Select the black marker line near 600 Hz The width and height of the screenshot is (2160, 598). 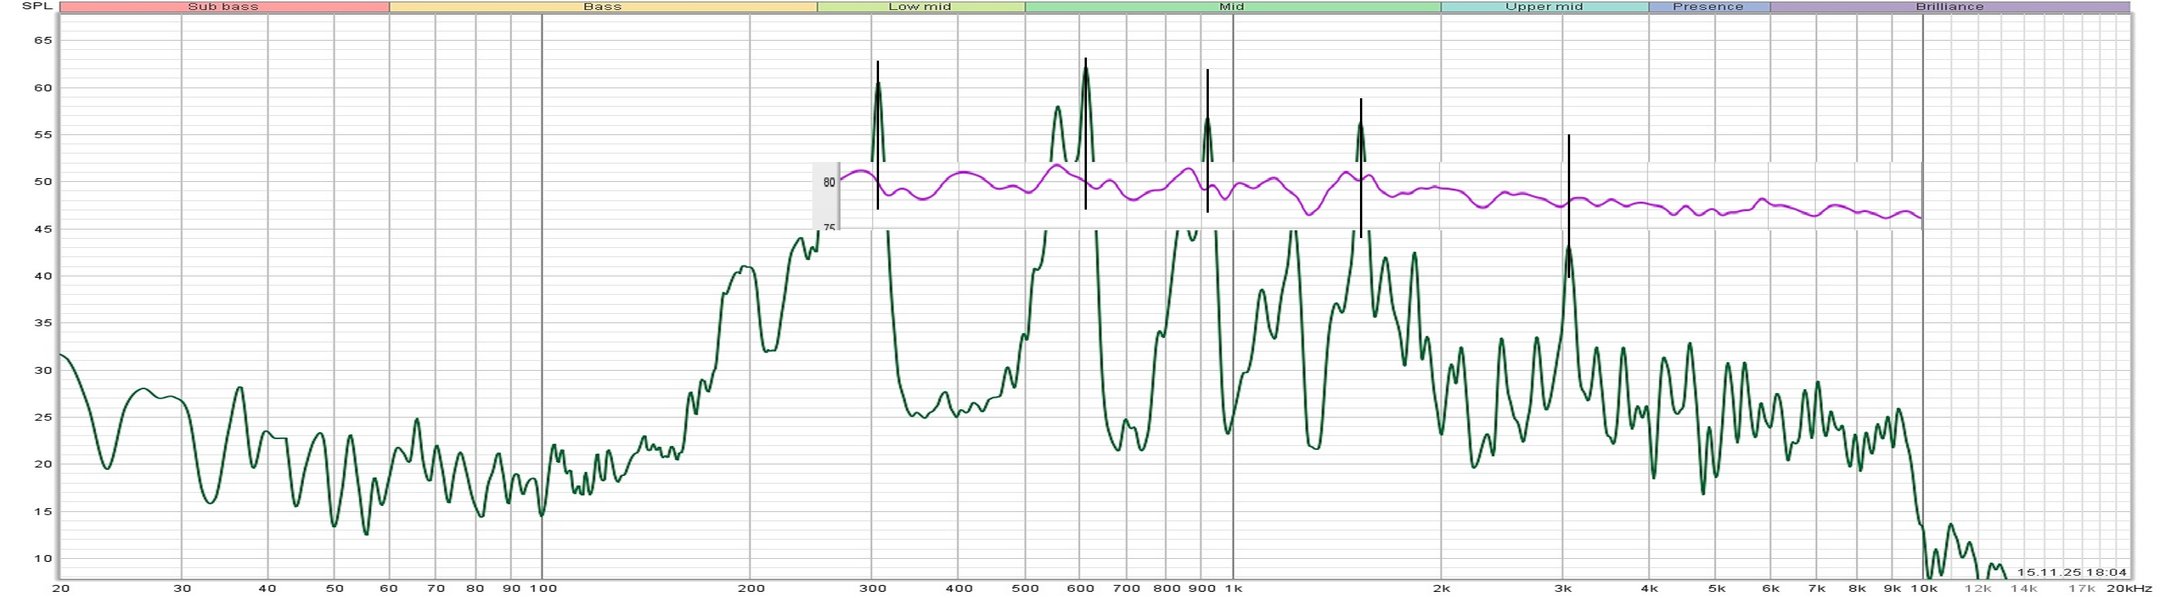tap(1085, 135)
